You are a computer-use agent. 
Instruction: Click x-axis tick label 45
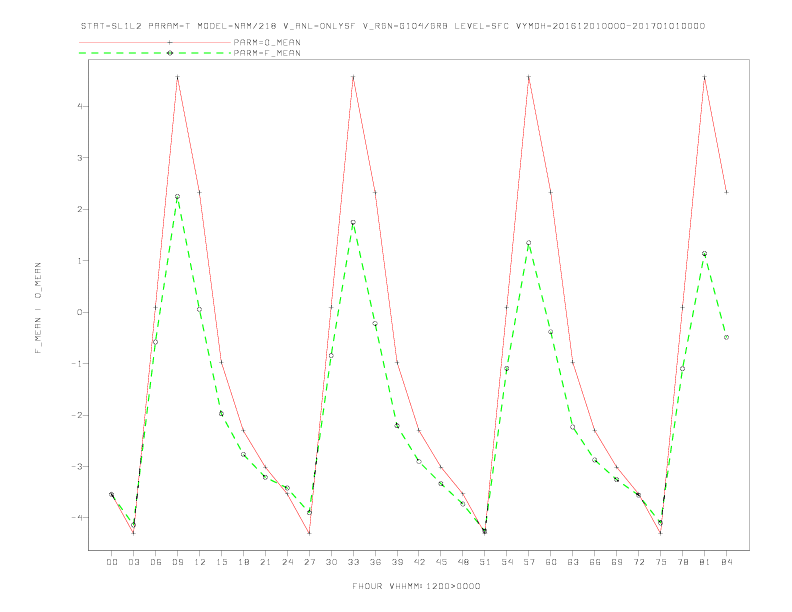[x=441, y=562]
